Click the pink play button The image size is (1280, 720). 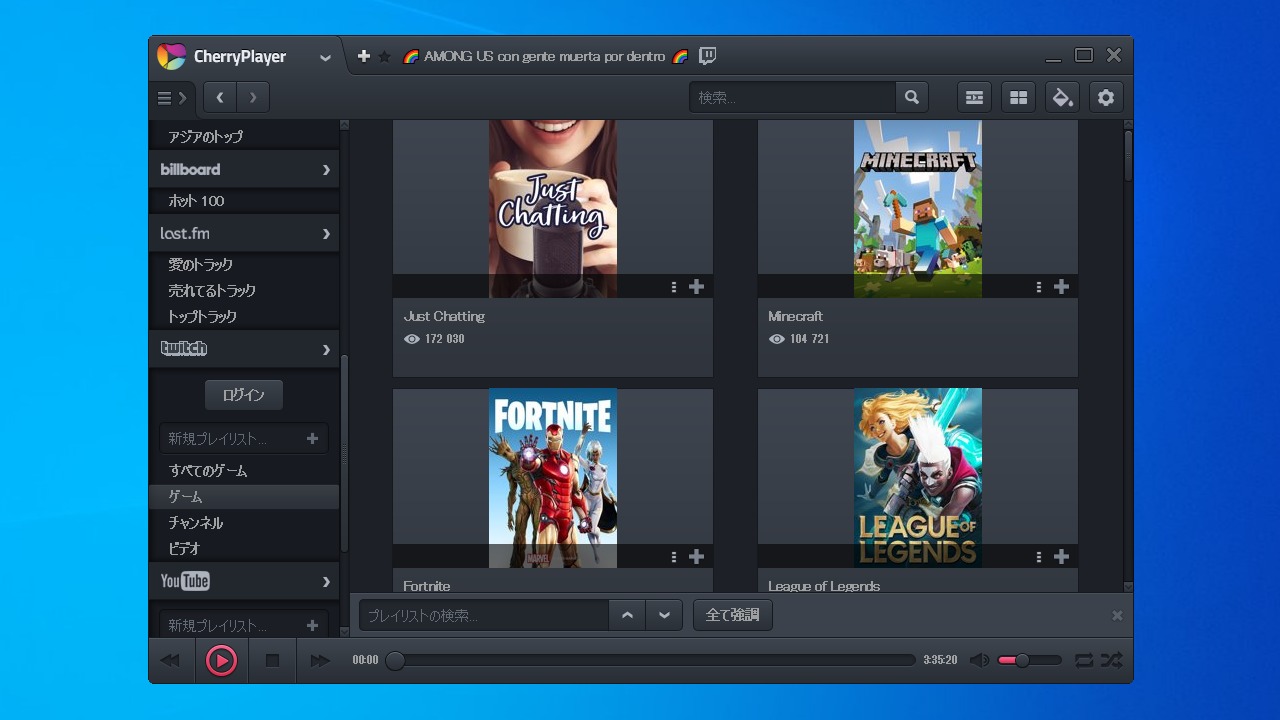click(221, 661)
